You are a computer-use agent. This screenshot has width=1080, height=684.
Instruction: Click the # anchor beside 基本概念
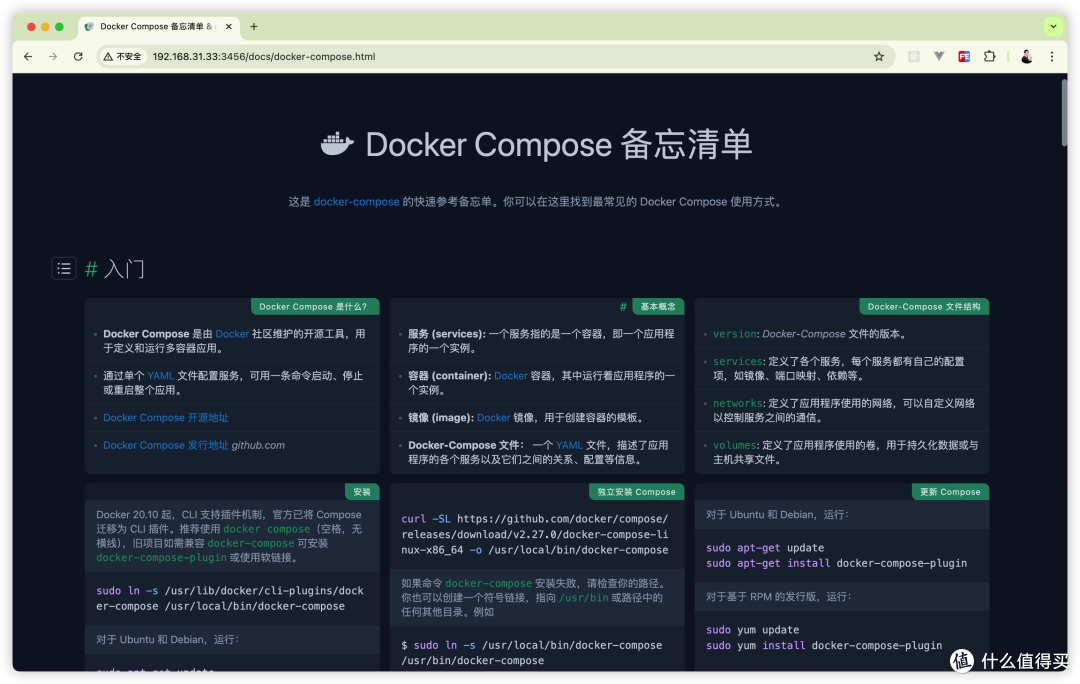coord(623,307)
